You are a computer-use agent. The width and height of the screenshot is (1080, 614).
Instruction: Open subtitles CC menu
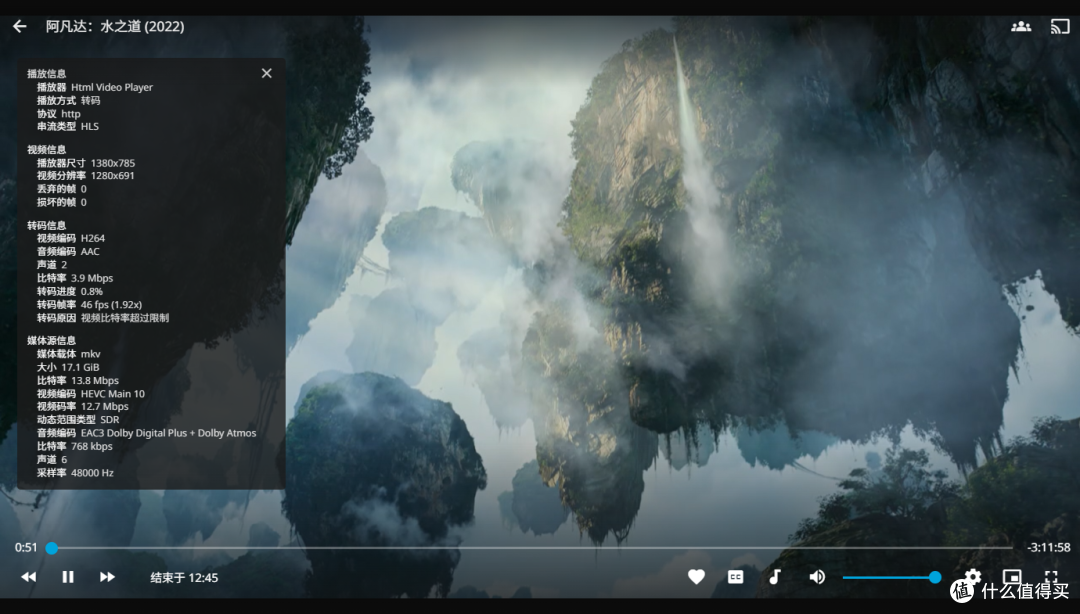[736, 577]
